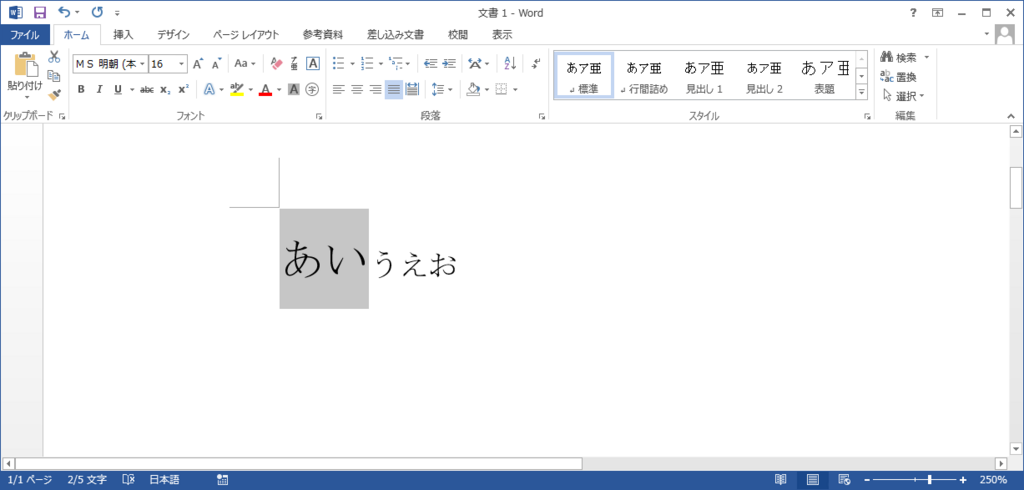The height and width of the screenshot is (490, 1024).
Task: Redo the last action
Action: pos(97,12)
